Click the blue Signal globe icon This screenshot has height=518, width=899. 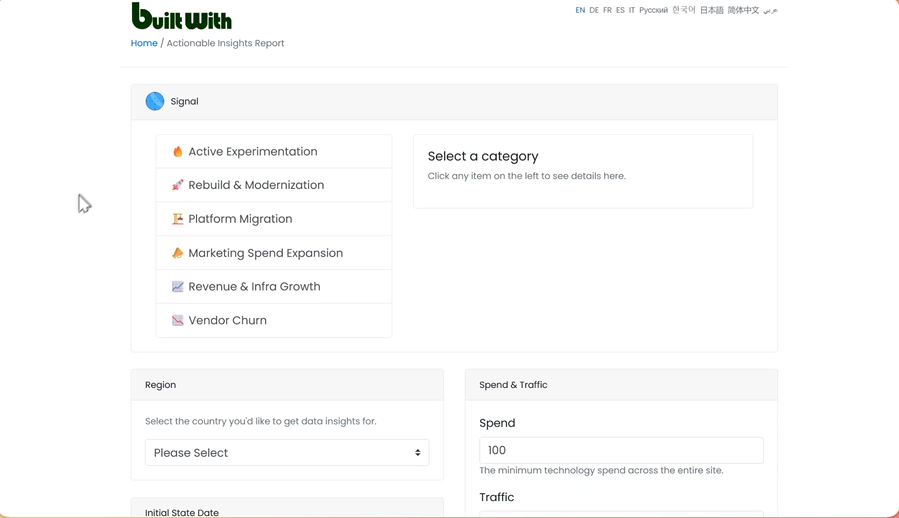[x=155, y=101]
